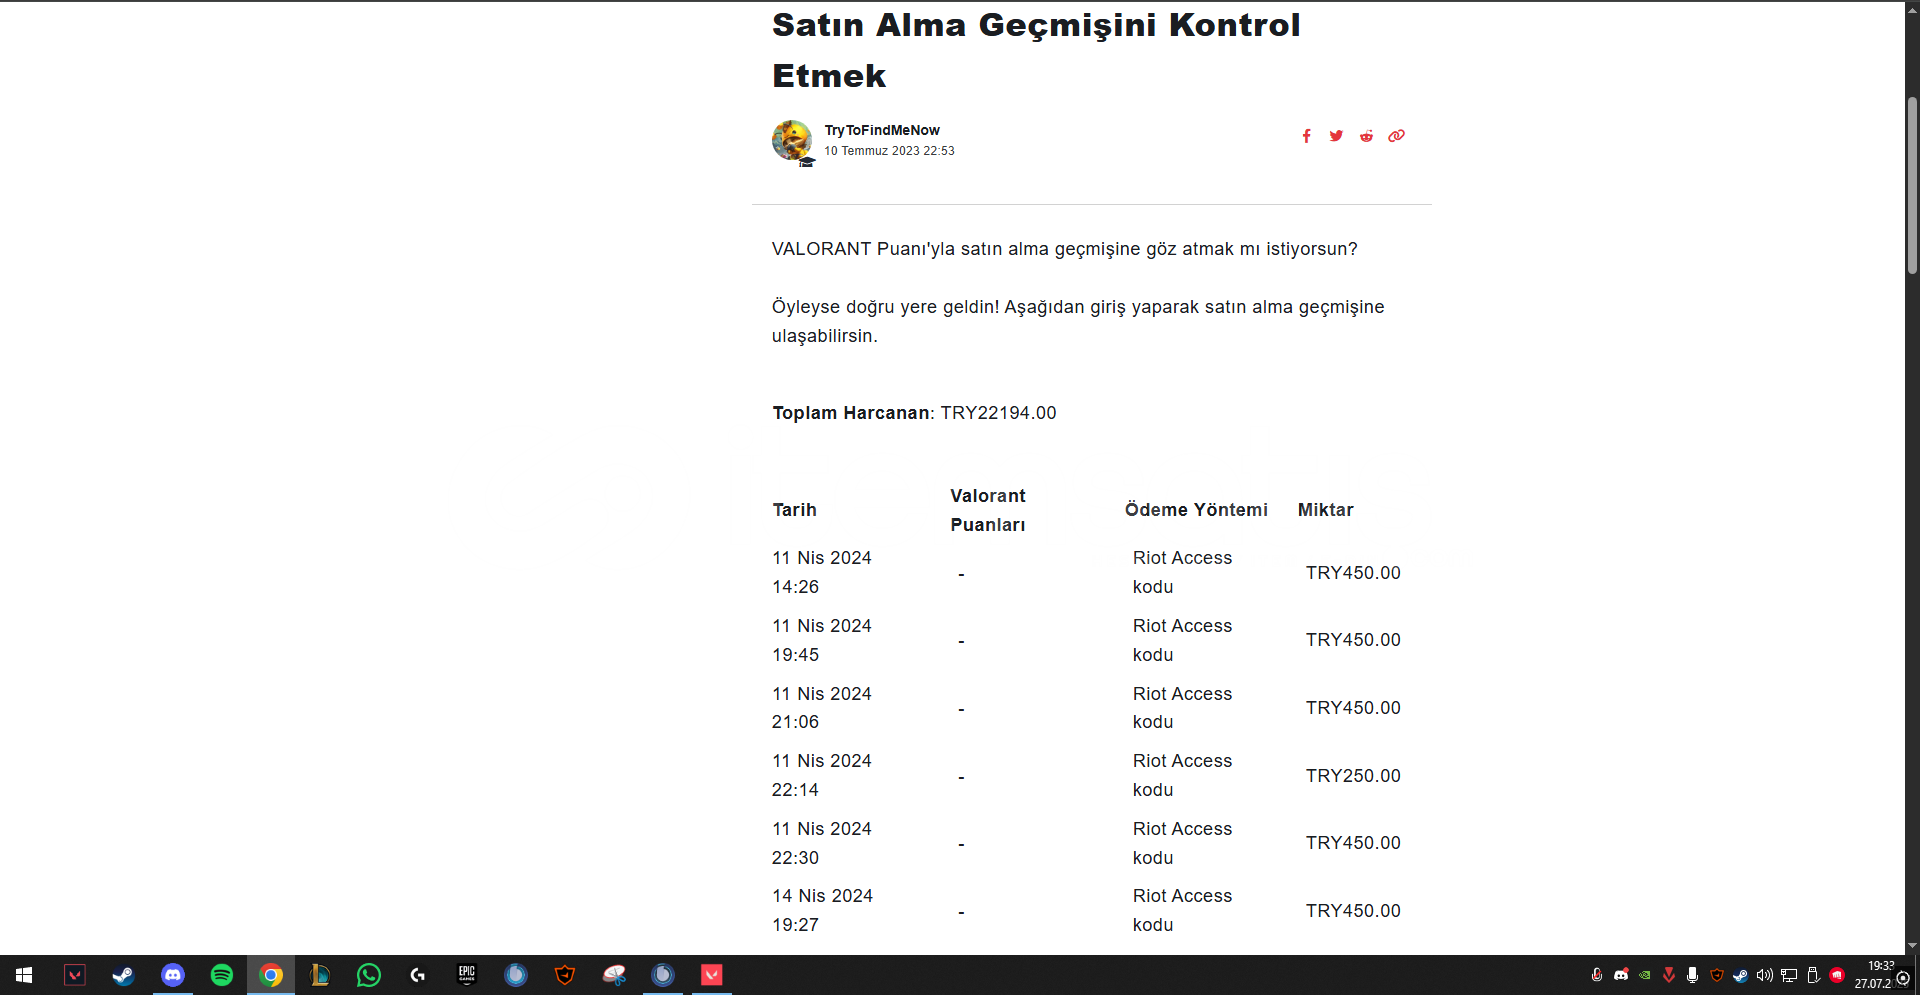Open the Steam tray icon
Screen dimensions: 1920x995
(1741, 975)
